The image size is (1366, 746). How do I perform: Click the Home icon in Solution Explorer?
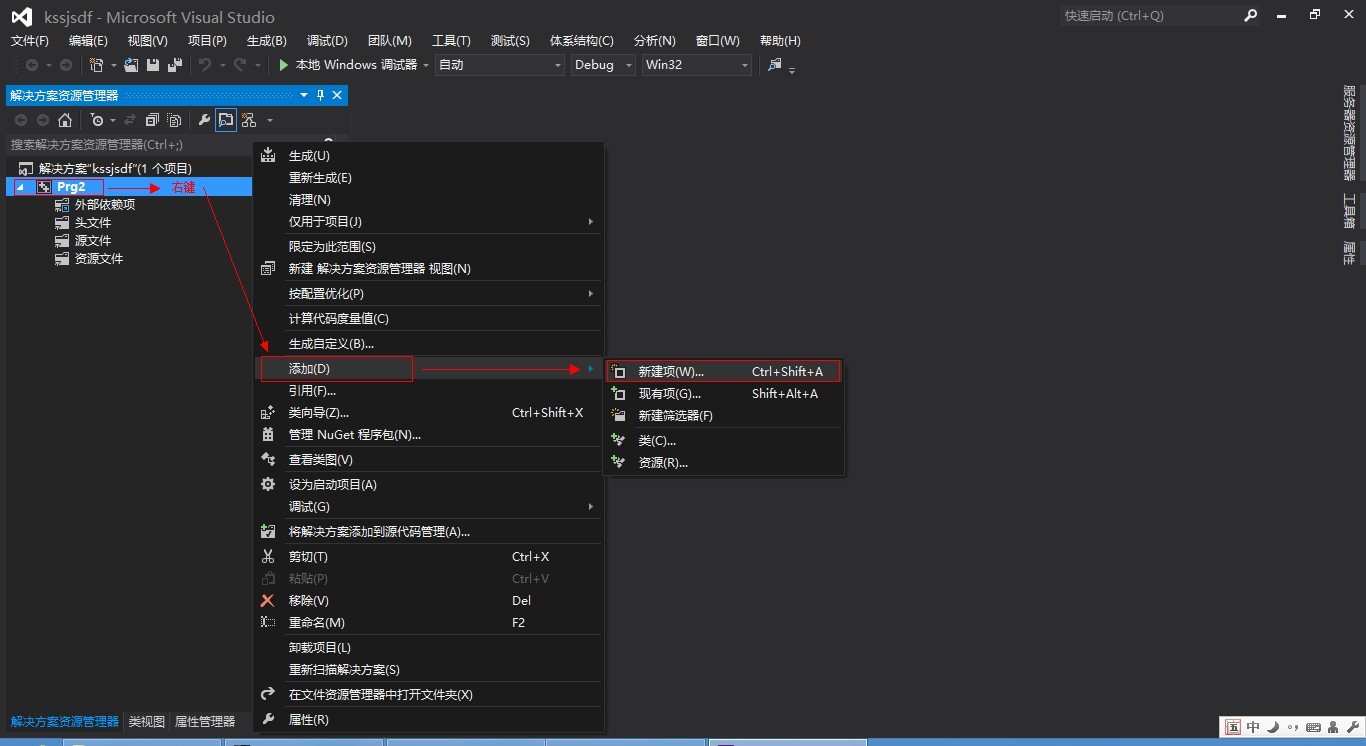coord(65,120)
